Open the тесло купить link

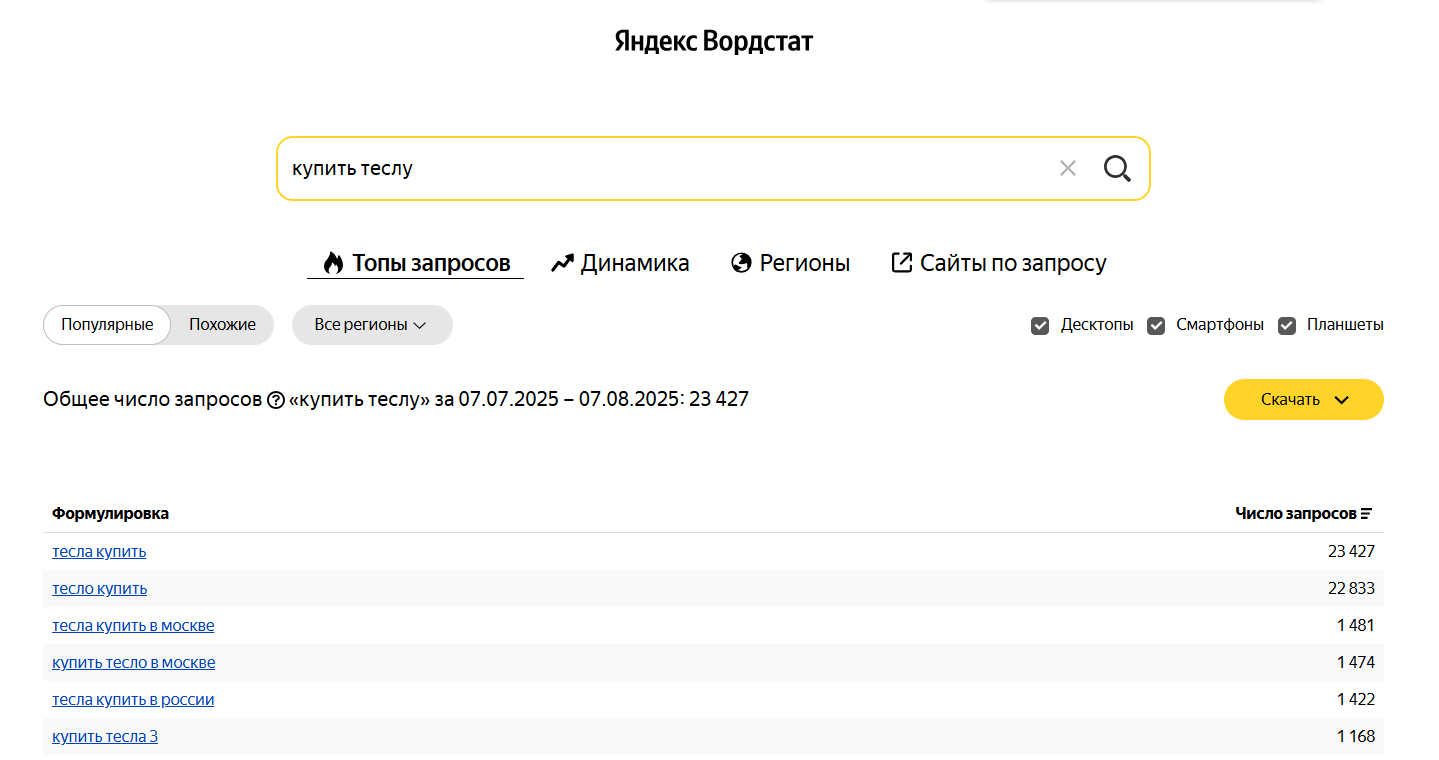click(100, 589)
